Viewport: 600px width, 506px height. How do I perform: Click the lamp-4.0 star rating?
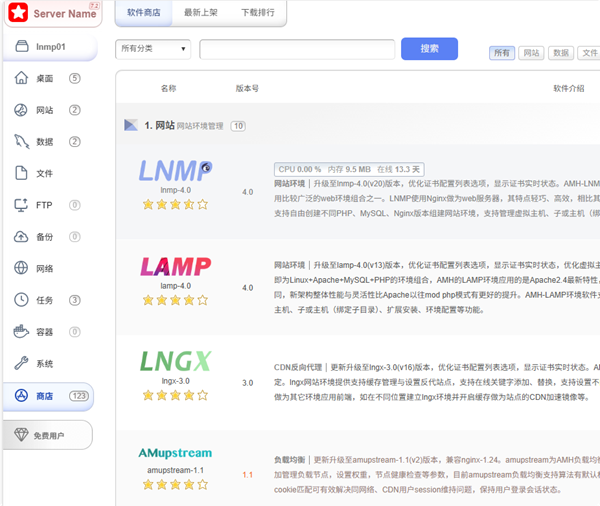tap(175, 300)
